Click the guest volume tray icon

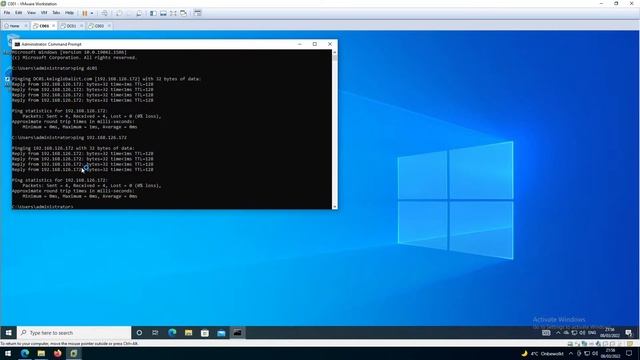click(x=582, y=333)
